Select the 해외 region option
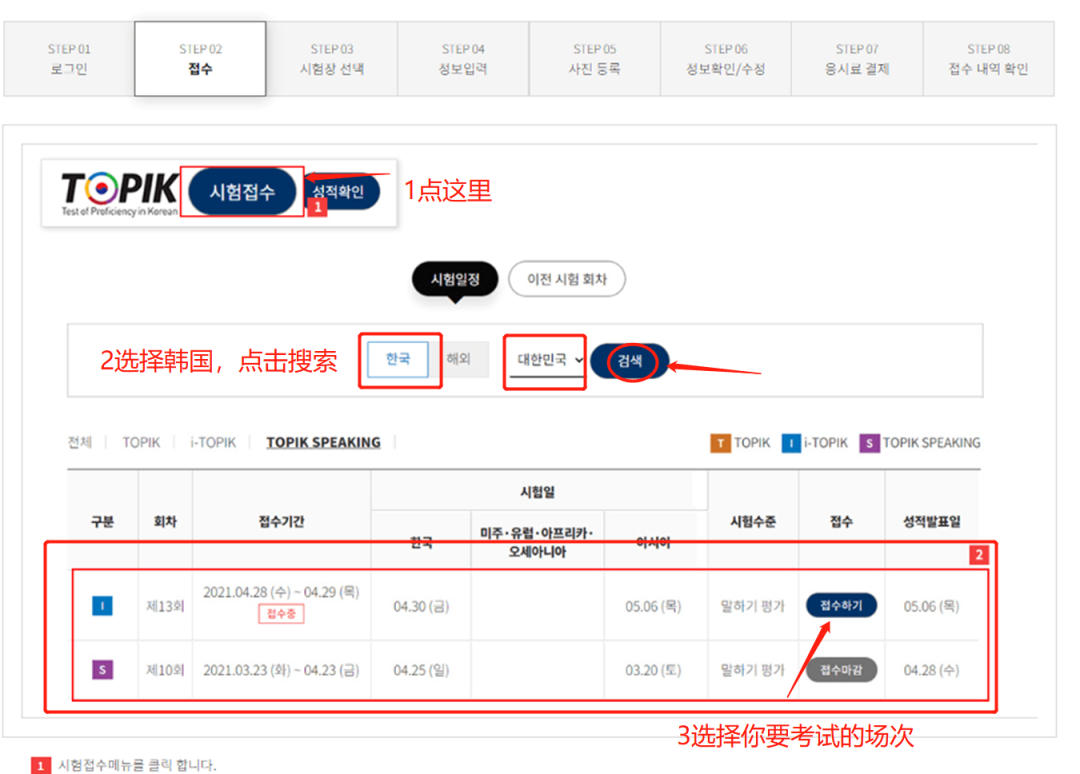Image resolution: width=1080 pixels, height=774 pixels. coord(459,359)
